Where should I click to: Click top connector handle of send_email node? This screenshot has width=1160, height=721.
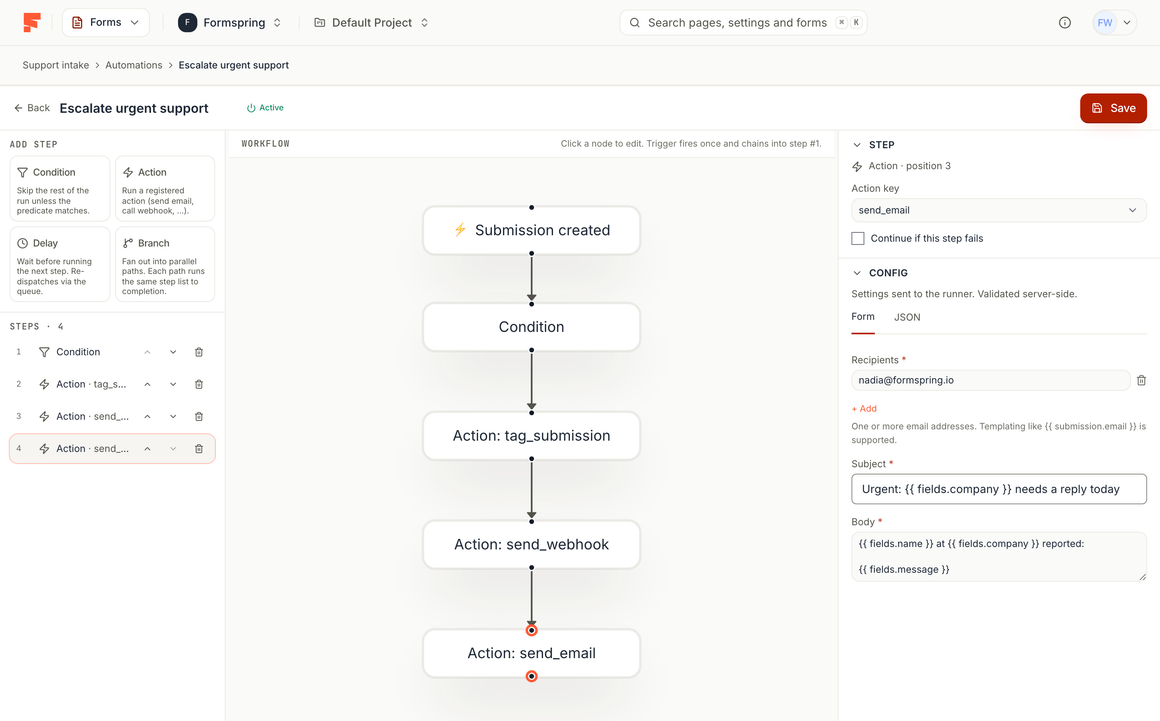[531, 631]
